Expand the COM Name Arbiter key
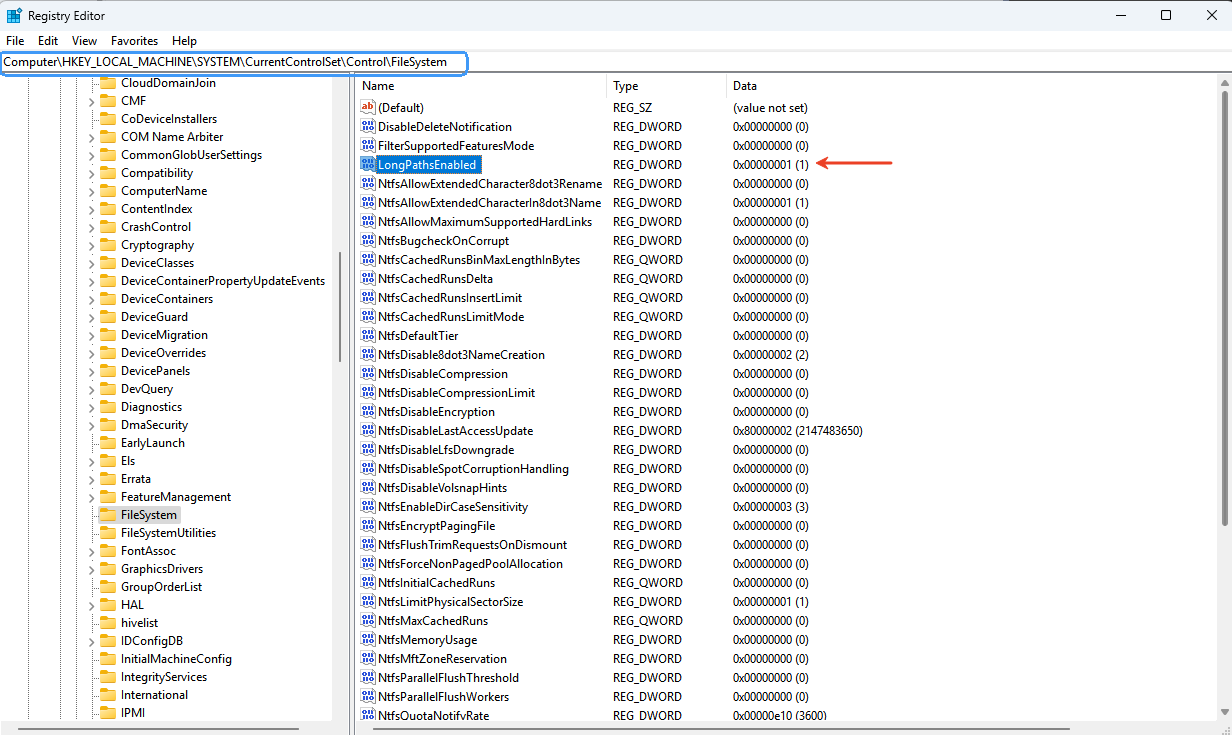Screen dimensions: 1232x735 pos(91,137)
